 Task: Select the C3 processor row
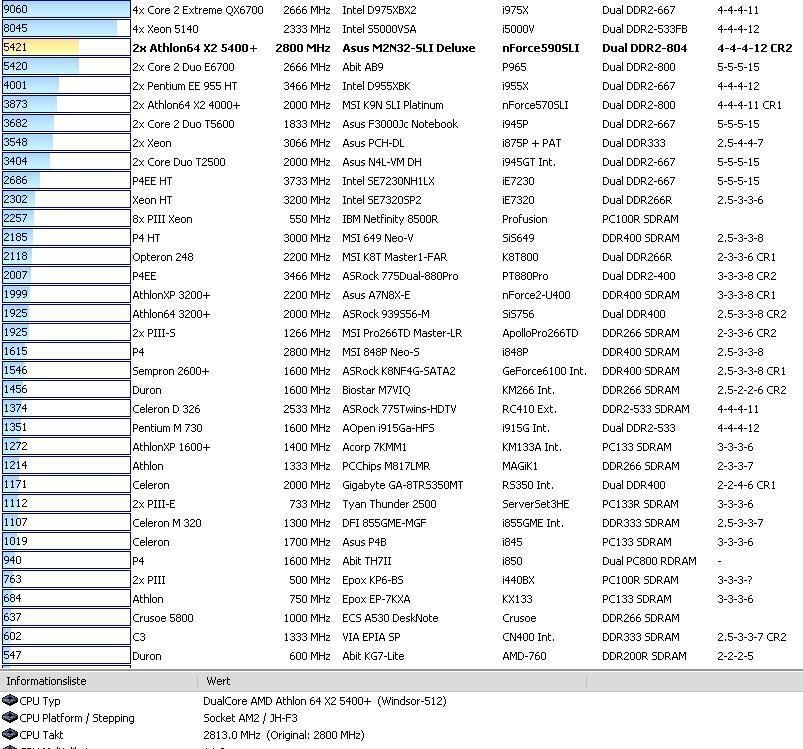click(x=402, y=636)
